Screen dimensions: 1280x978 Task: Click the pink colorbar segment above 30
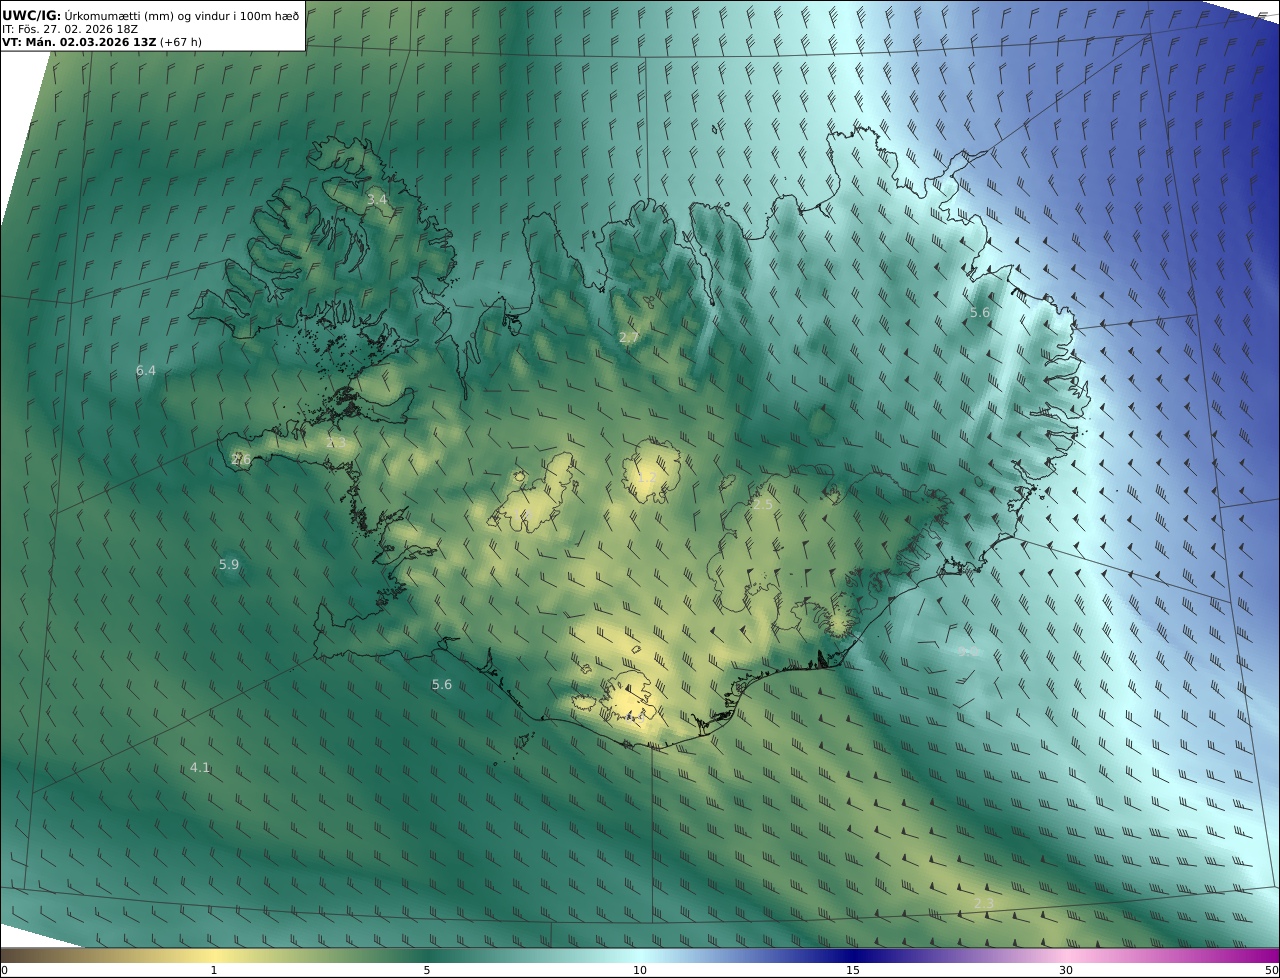(x=1066, y=955)
